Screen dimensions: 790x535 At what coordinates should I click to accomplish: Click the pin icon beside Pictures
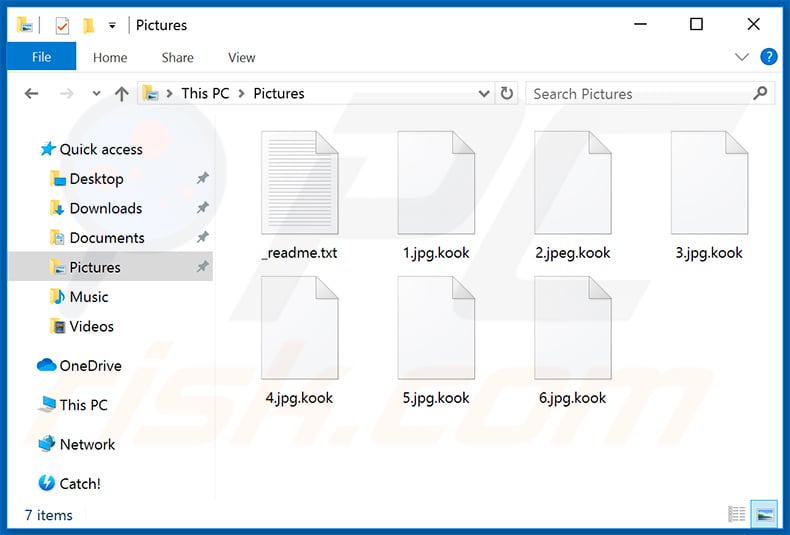[203, 266]
